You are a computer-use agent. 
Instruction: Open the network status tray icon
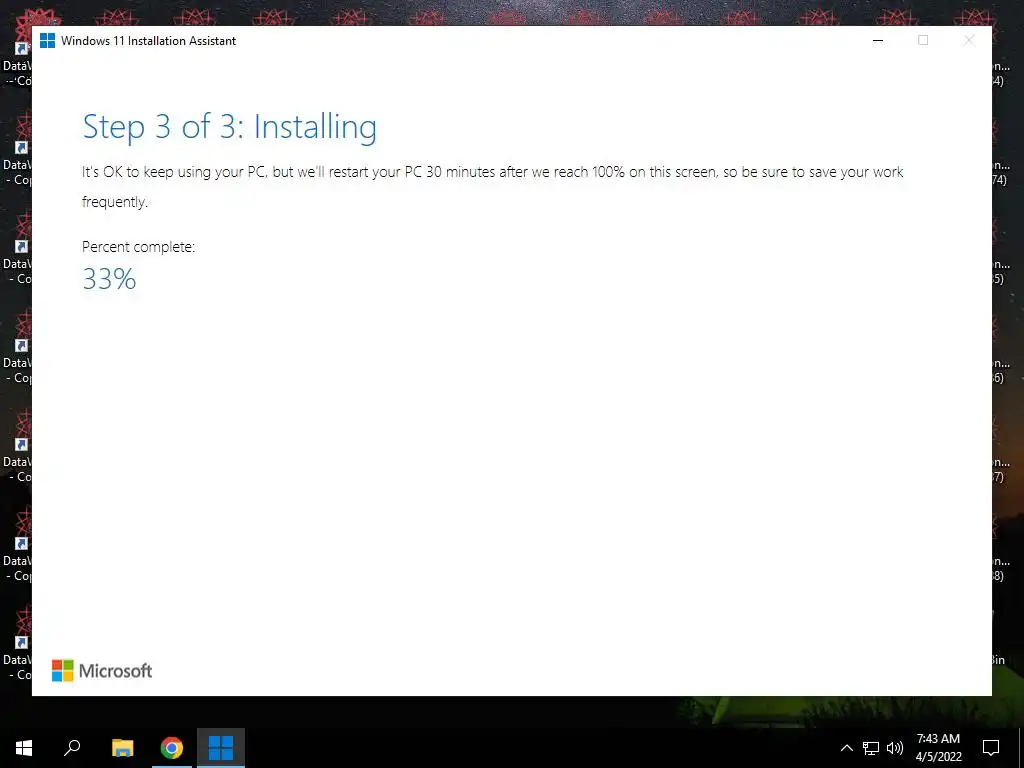871,748
